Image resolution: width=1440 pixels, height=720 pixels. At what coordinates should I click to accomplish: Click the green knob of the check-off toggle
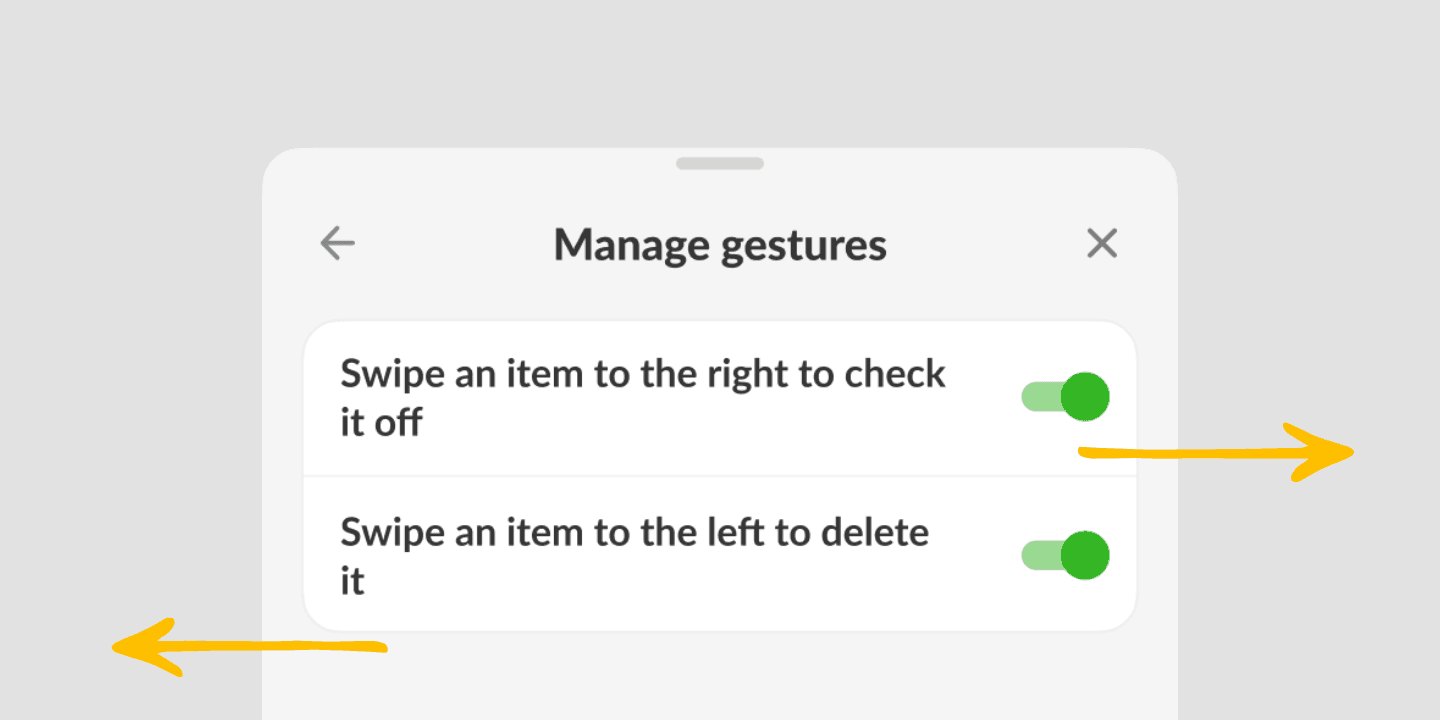pyautogui.click(x=1085, y=396)
